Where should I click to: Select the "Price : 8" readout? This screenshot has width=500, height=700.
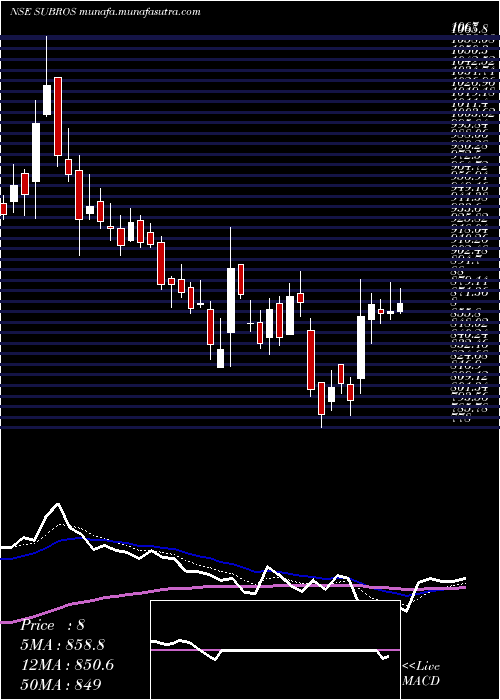coord(53,625)
